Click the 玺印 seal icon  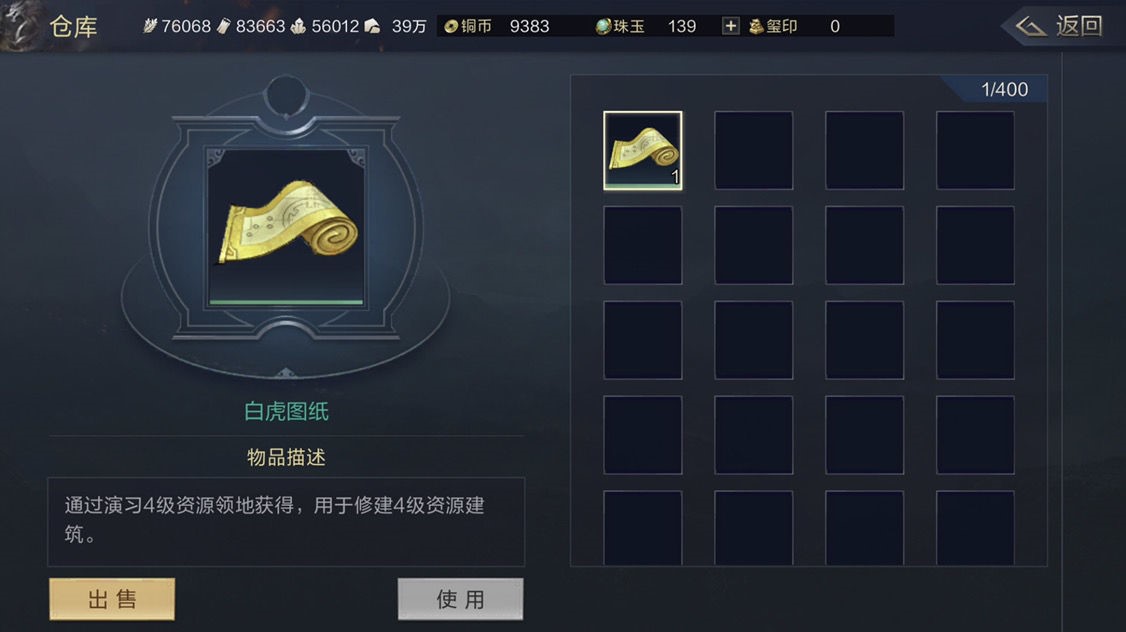[755, 27]
